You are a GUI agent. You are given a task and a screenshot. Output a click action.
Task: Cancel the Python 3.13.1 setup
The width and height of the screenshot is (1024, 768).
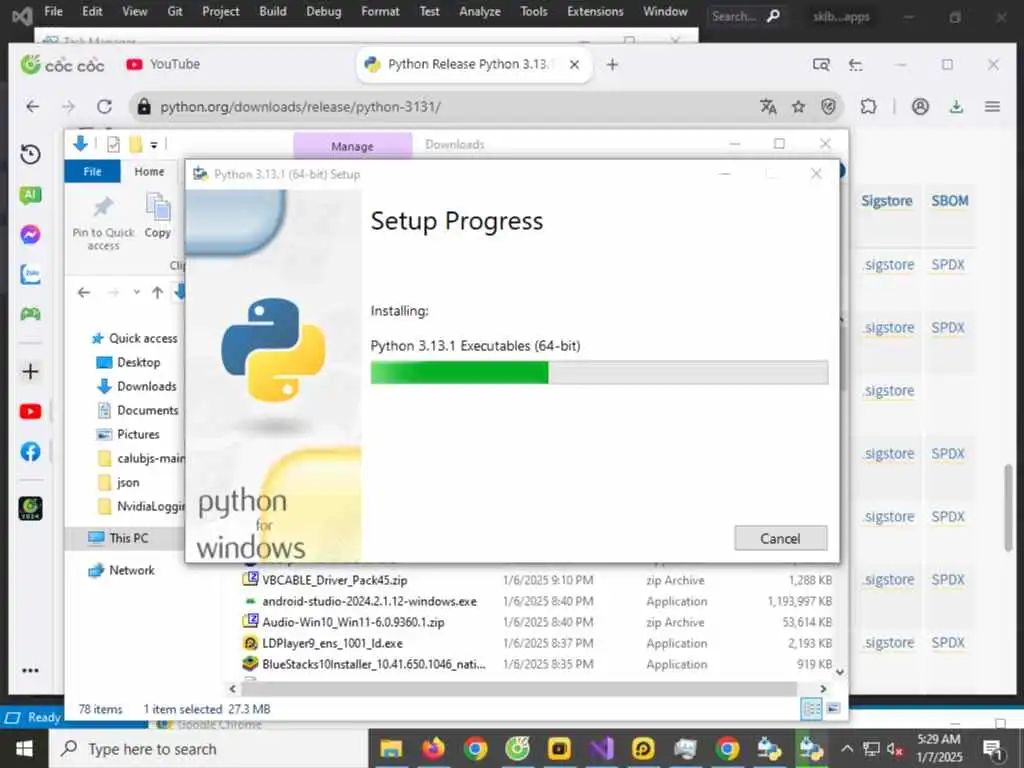(780, 538)
